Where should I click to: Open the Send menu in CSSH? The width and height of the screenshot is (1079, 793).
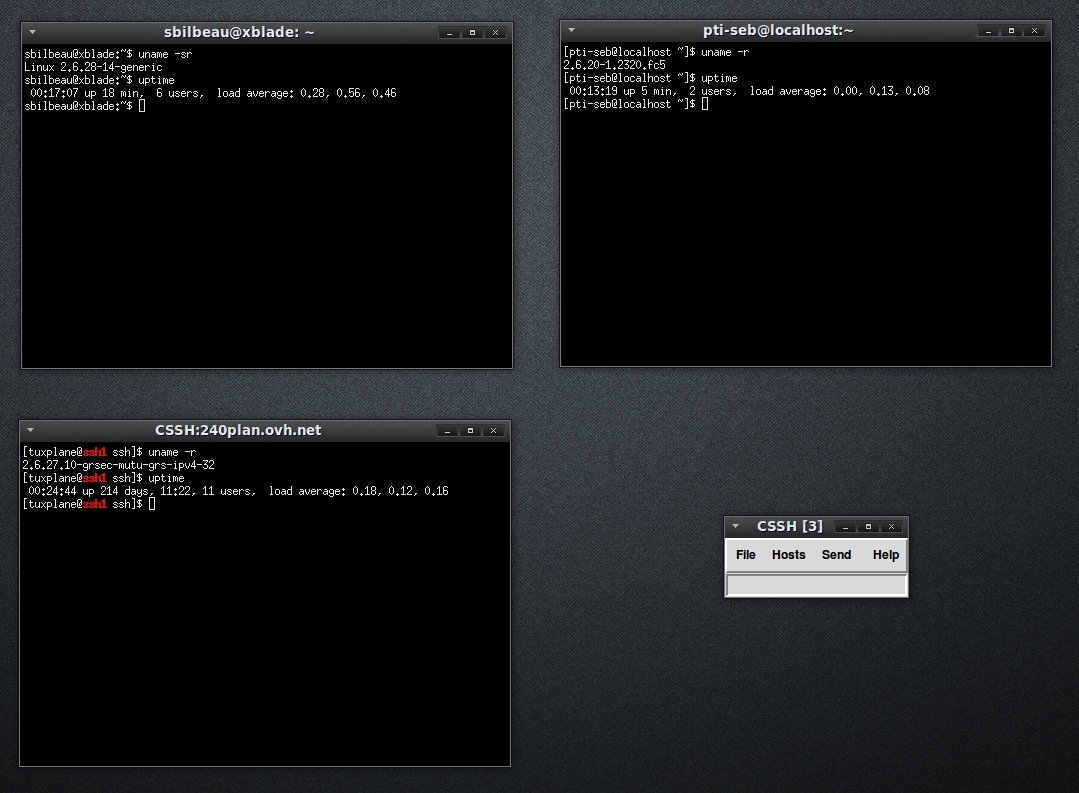[x=836, y=555]
